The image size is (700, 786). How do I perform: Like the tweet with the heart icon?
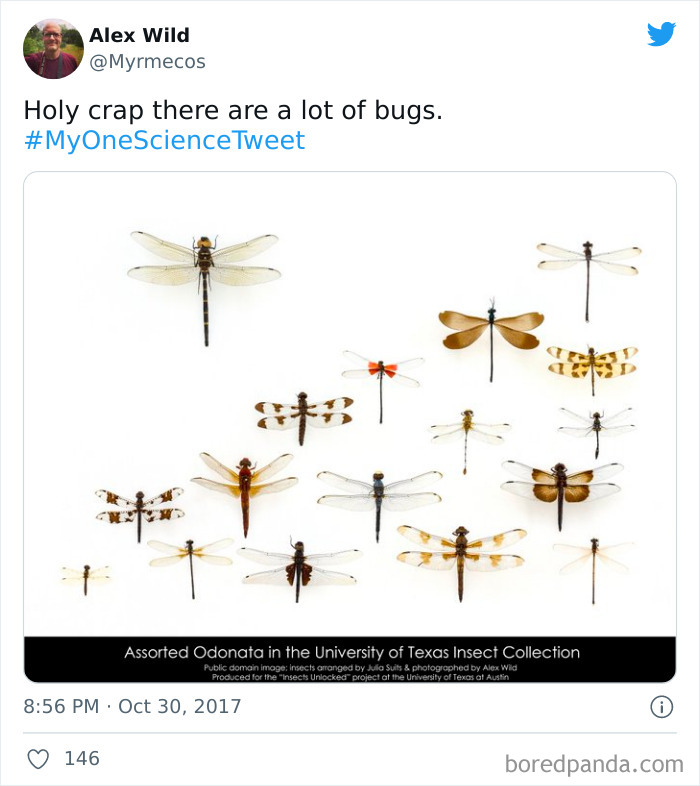pos(38,759)
